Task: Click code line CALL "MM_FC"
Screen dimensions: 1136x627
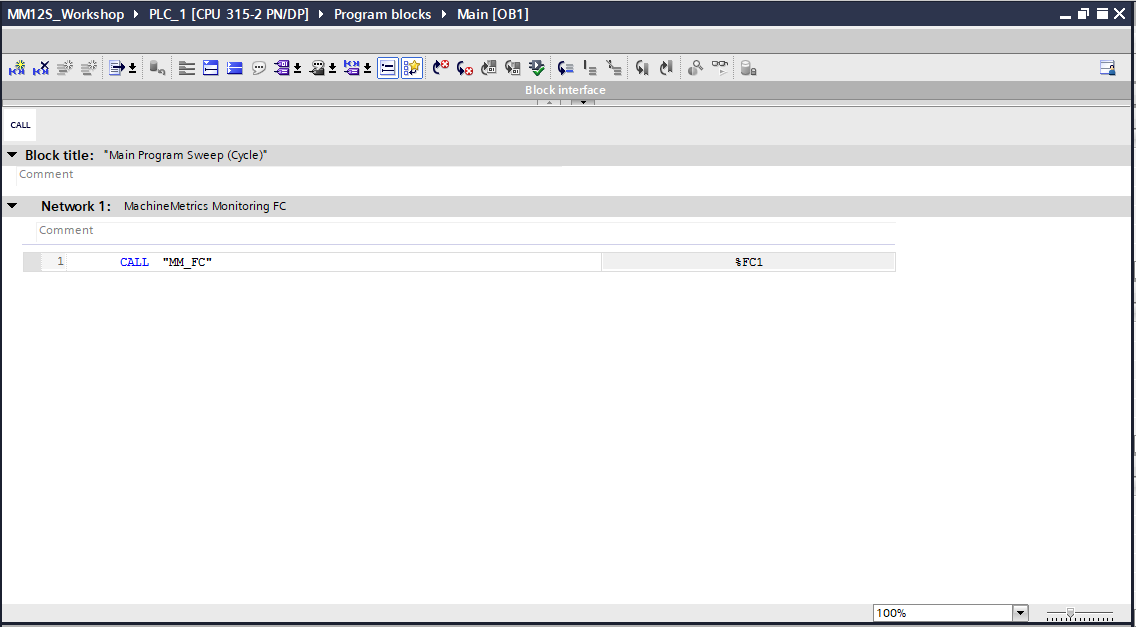Action: [166, 262]
